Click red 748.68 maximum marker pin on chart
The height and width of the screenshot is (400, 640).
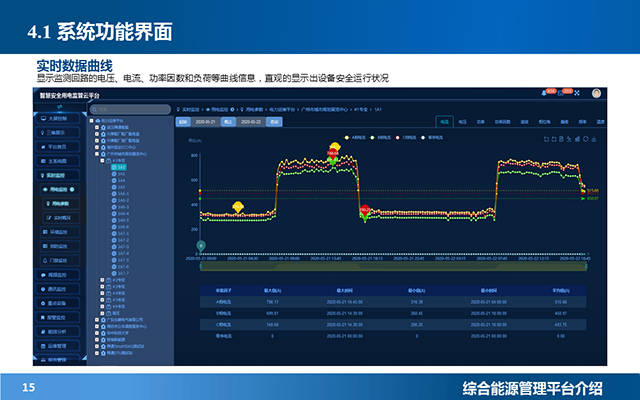point(333,154)
